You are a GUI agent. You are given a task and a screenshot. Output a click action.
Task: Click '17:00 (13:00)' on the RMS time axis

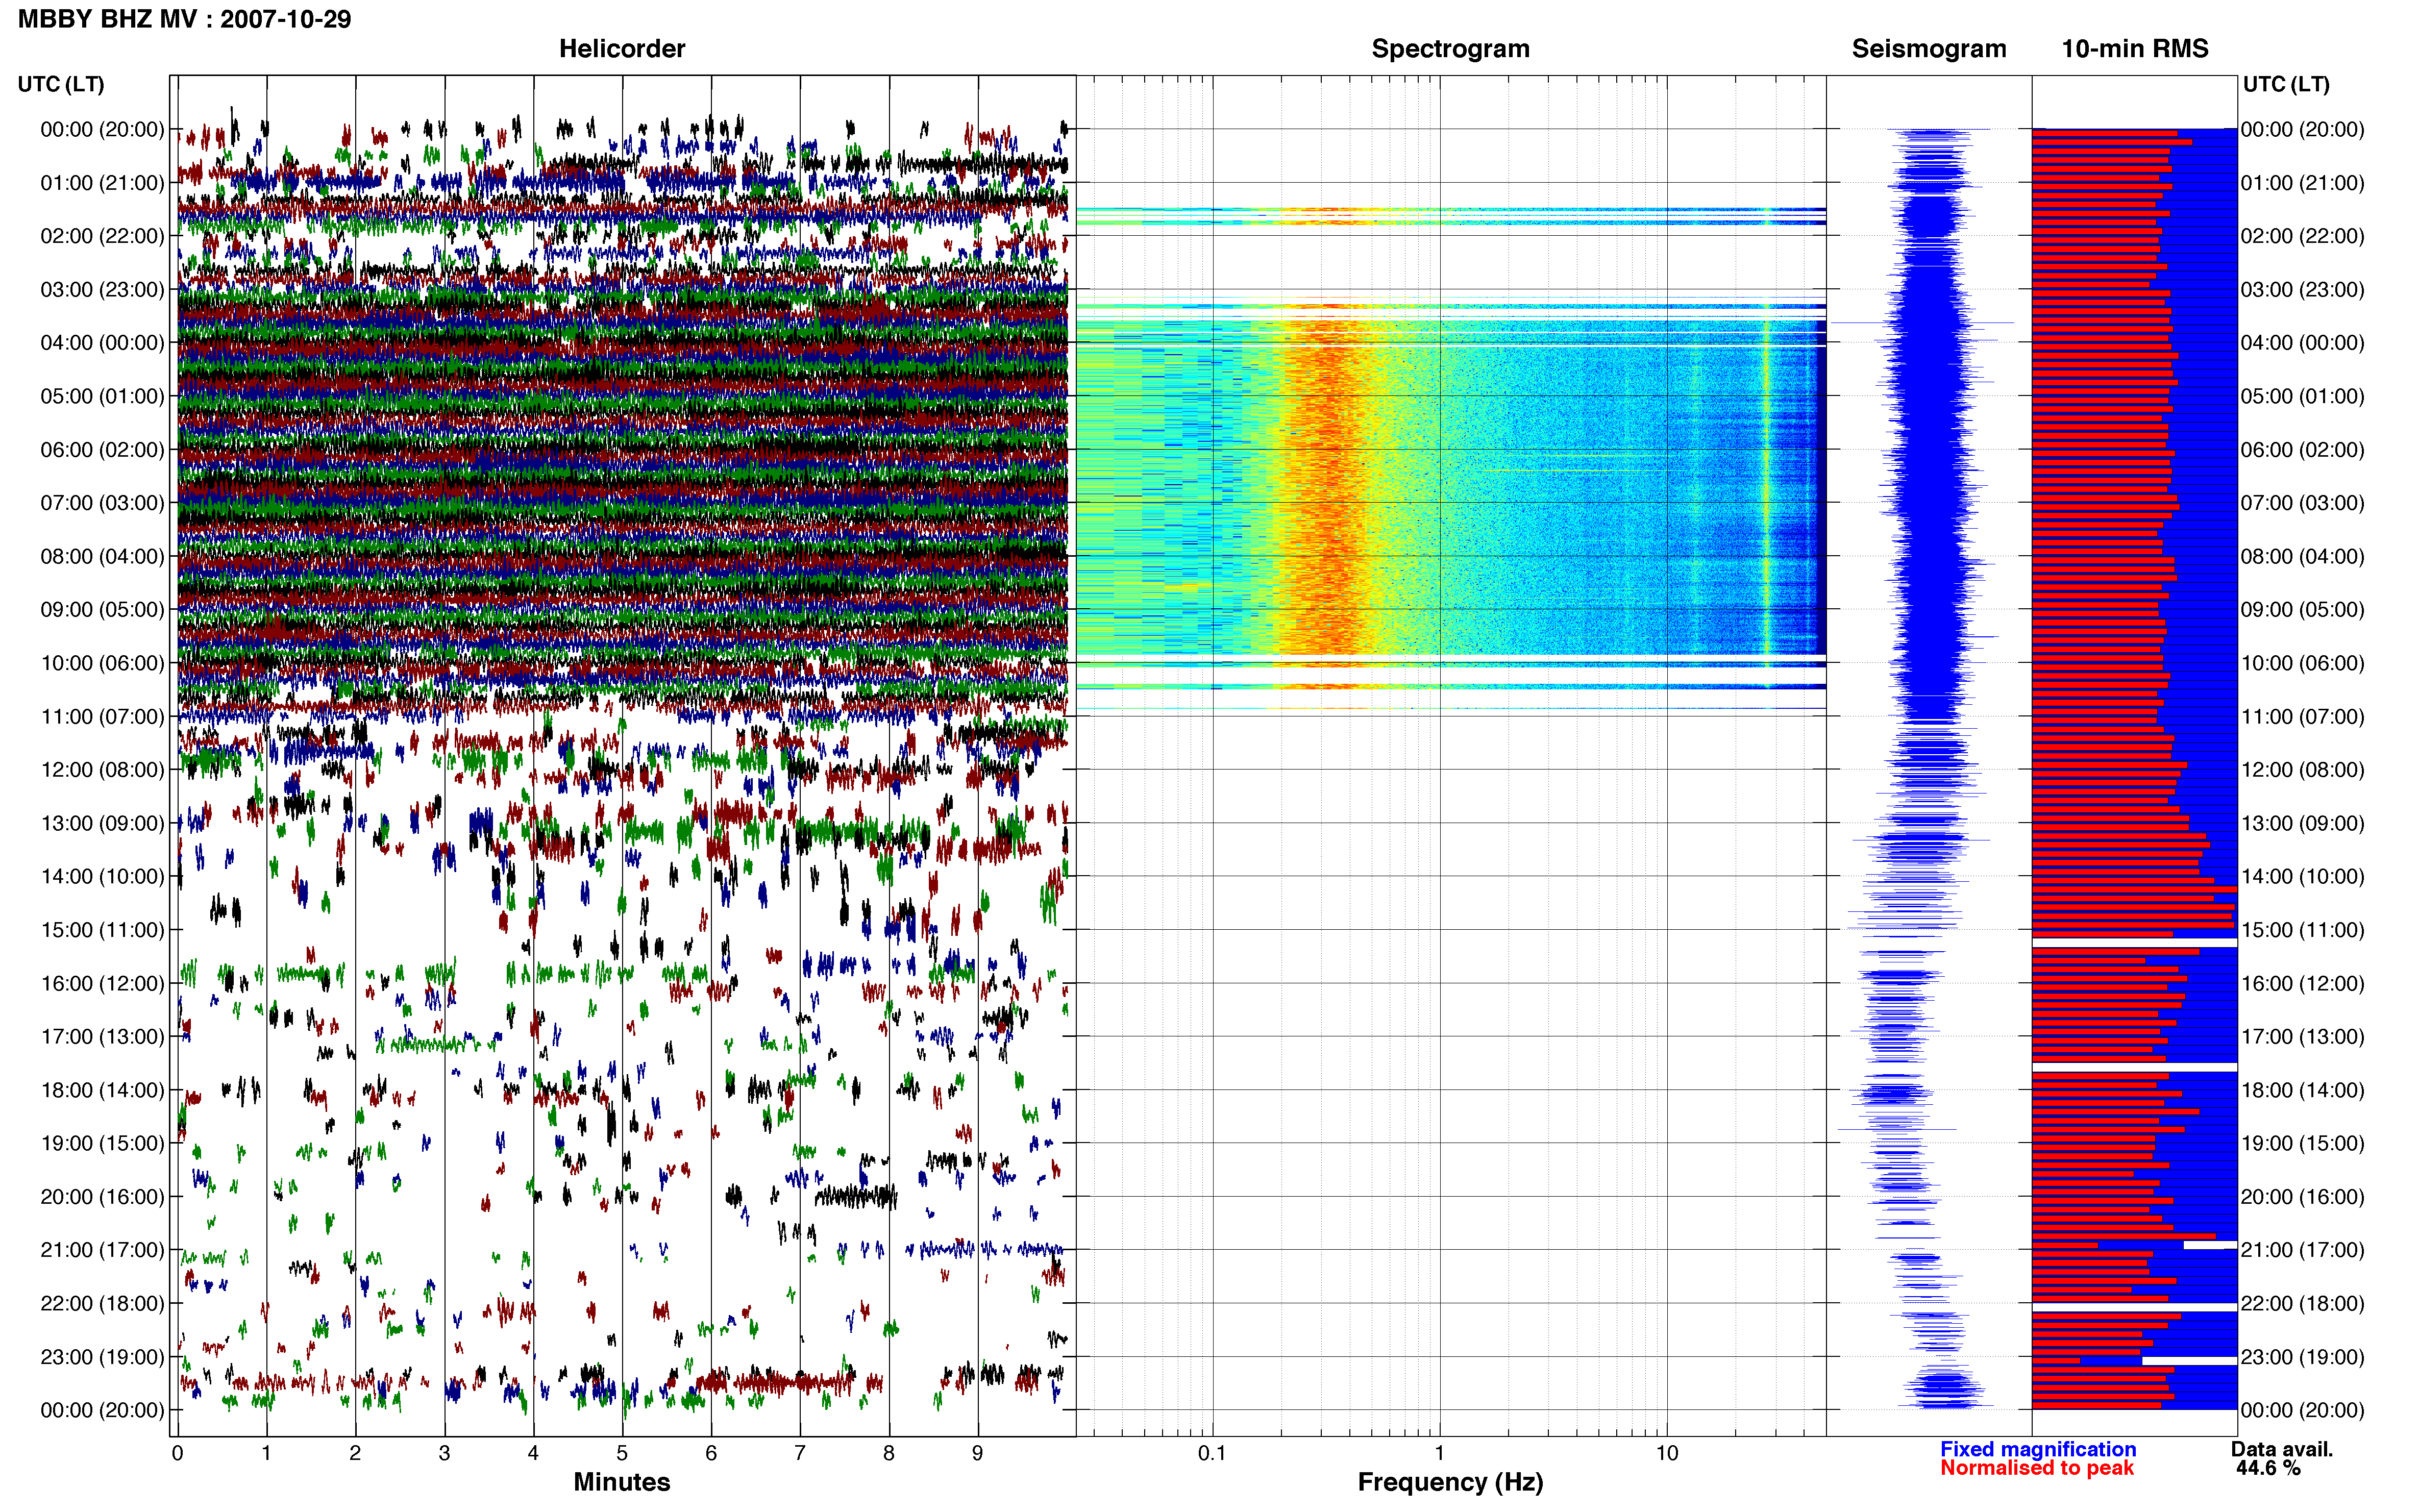2302,1037
